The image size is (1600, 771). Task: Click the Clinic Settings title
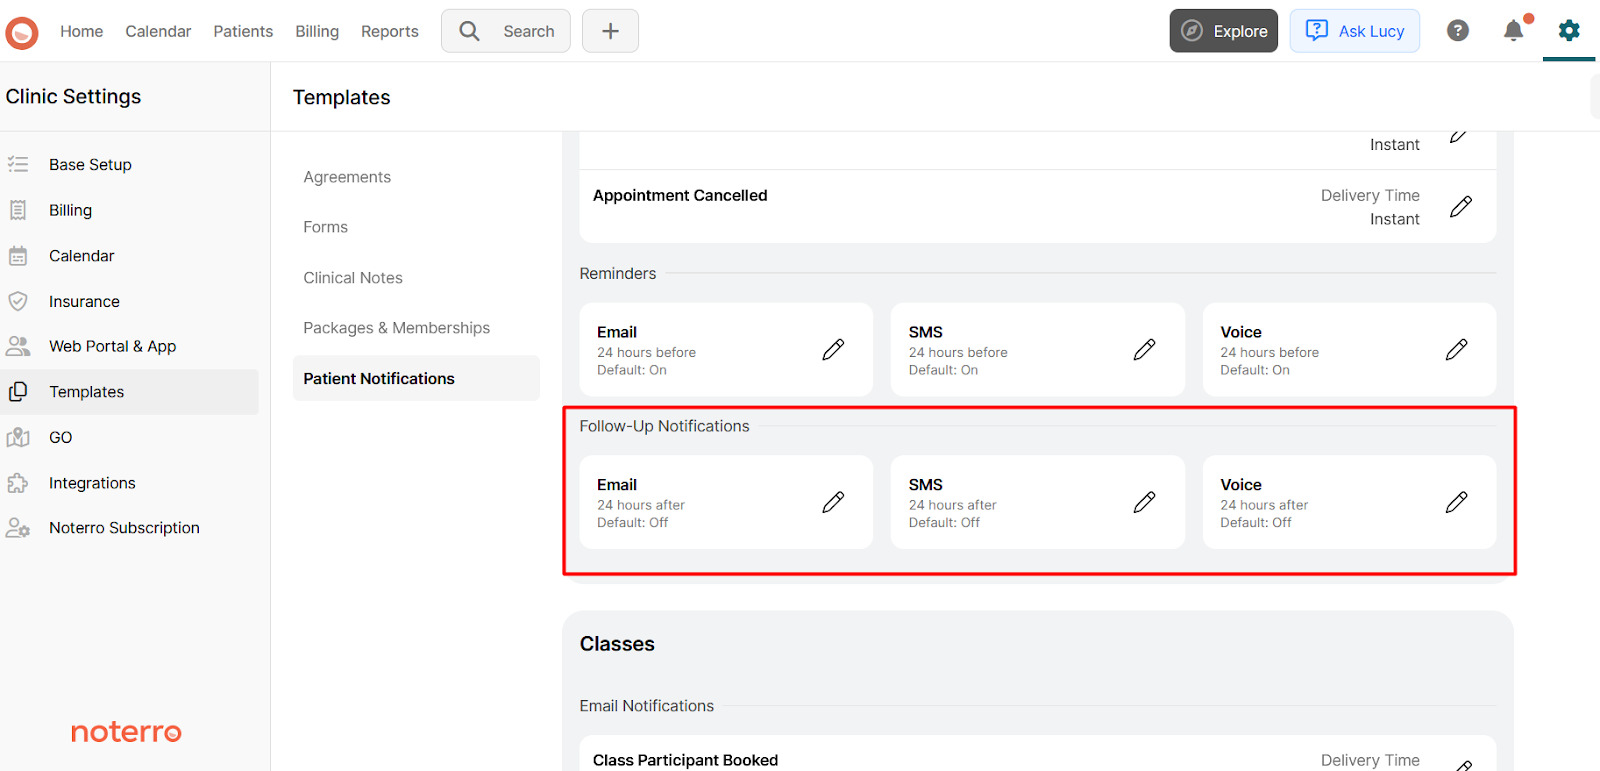coord(73,96)
